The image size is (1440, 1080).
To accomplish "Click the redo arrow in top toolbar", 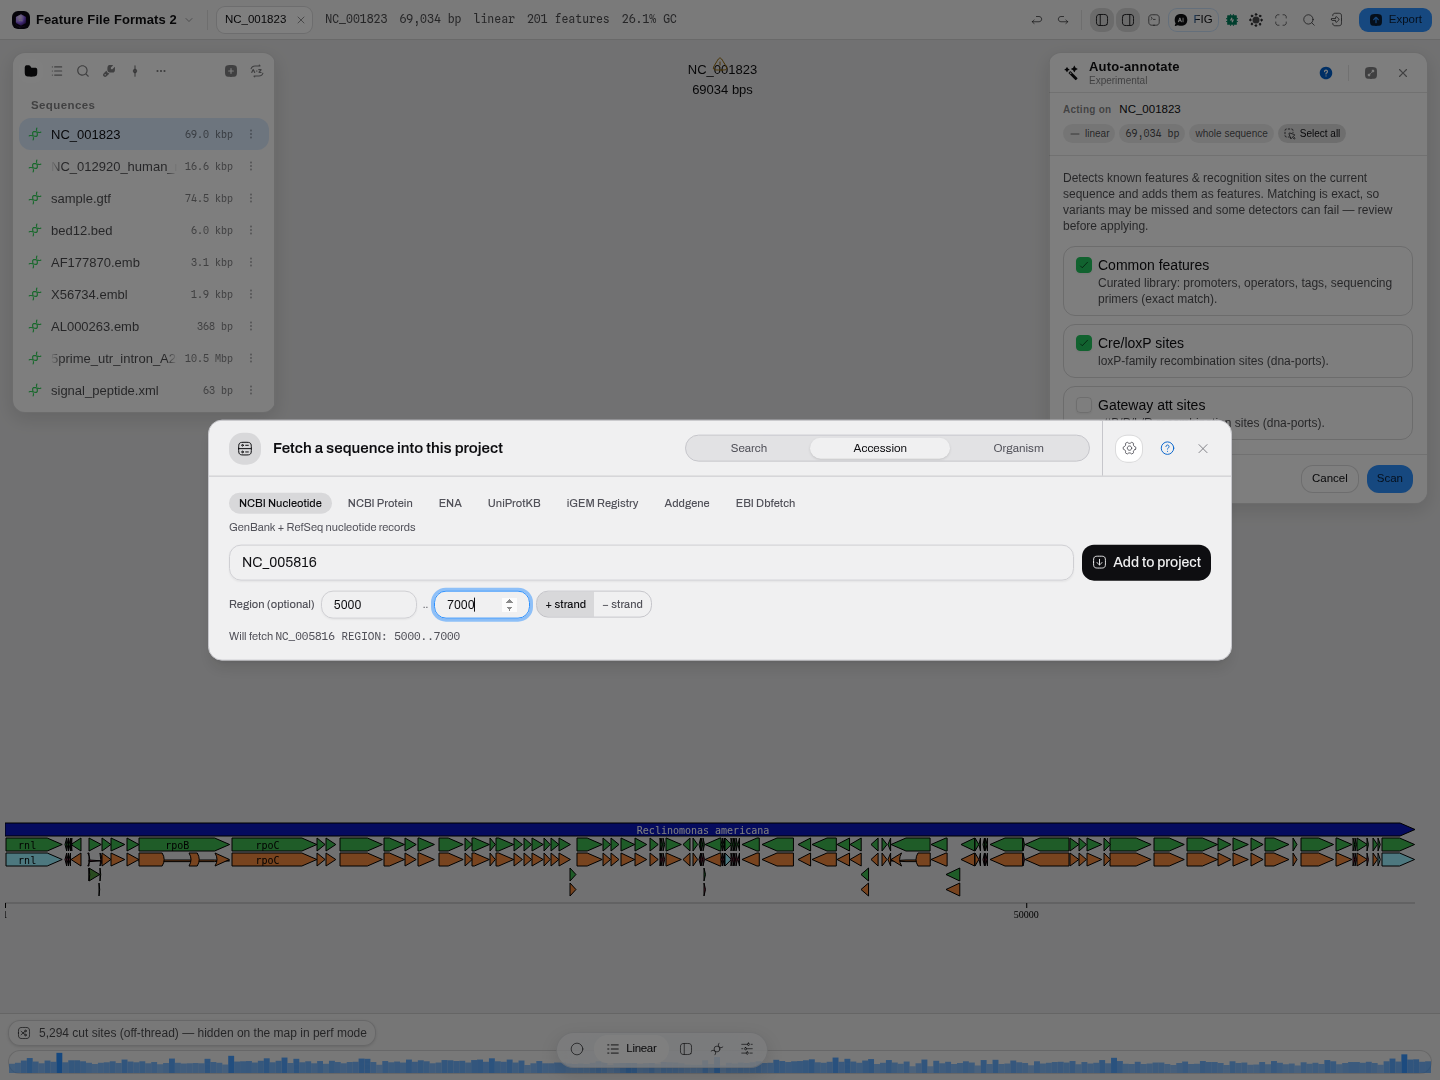I will click(1063, 20).
